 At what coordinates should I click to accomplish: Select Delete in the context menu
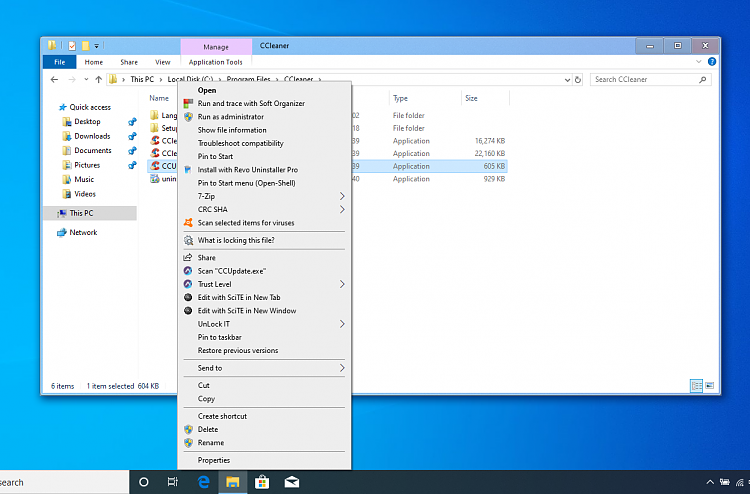(x=264, y=429)
